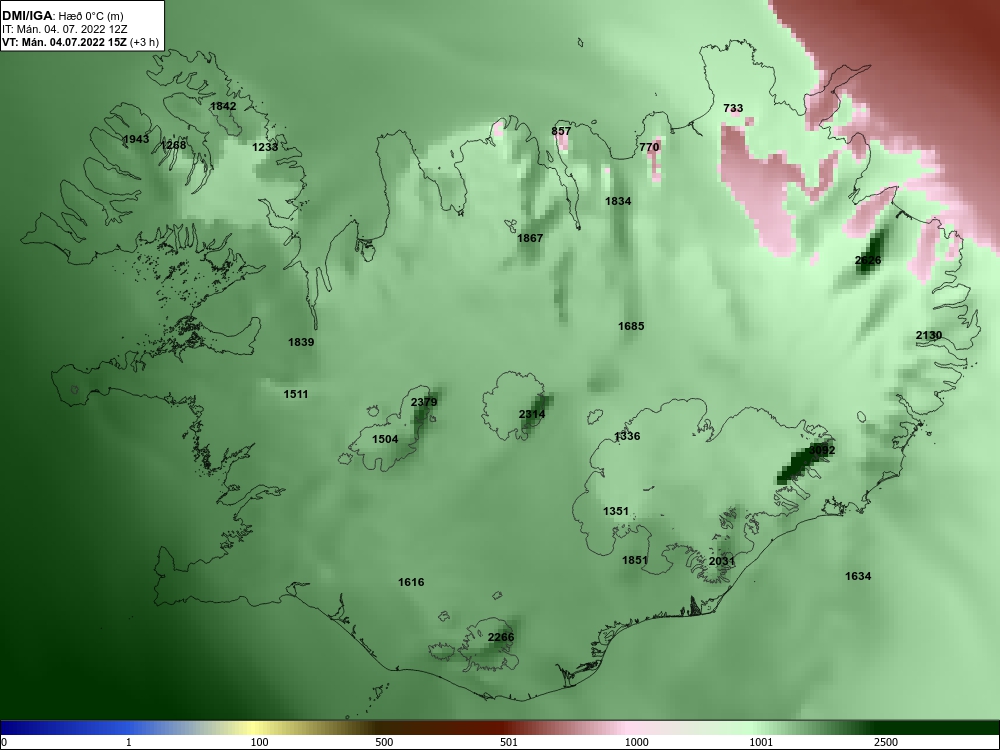The height and width of the screenshot is (750, 1000).
Task: Click the 1504 value on the glacier
Action: click(385, 439)
